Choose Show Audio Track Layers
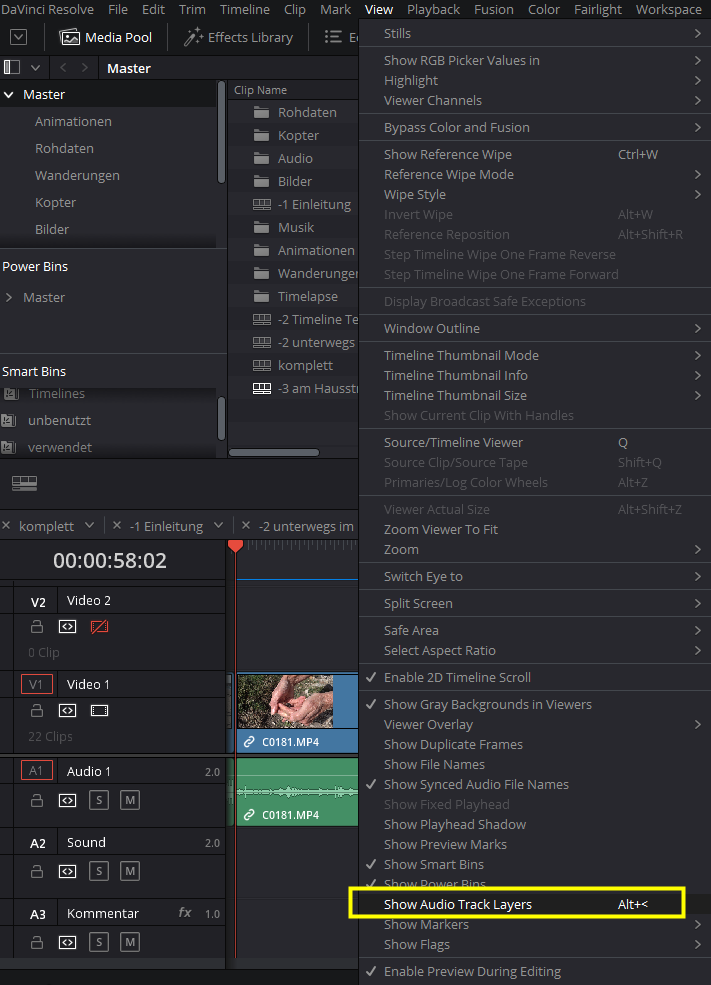711x985 pixels. click(535, 905)
